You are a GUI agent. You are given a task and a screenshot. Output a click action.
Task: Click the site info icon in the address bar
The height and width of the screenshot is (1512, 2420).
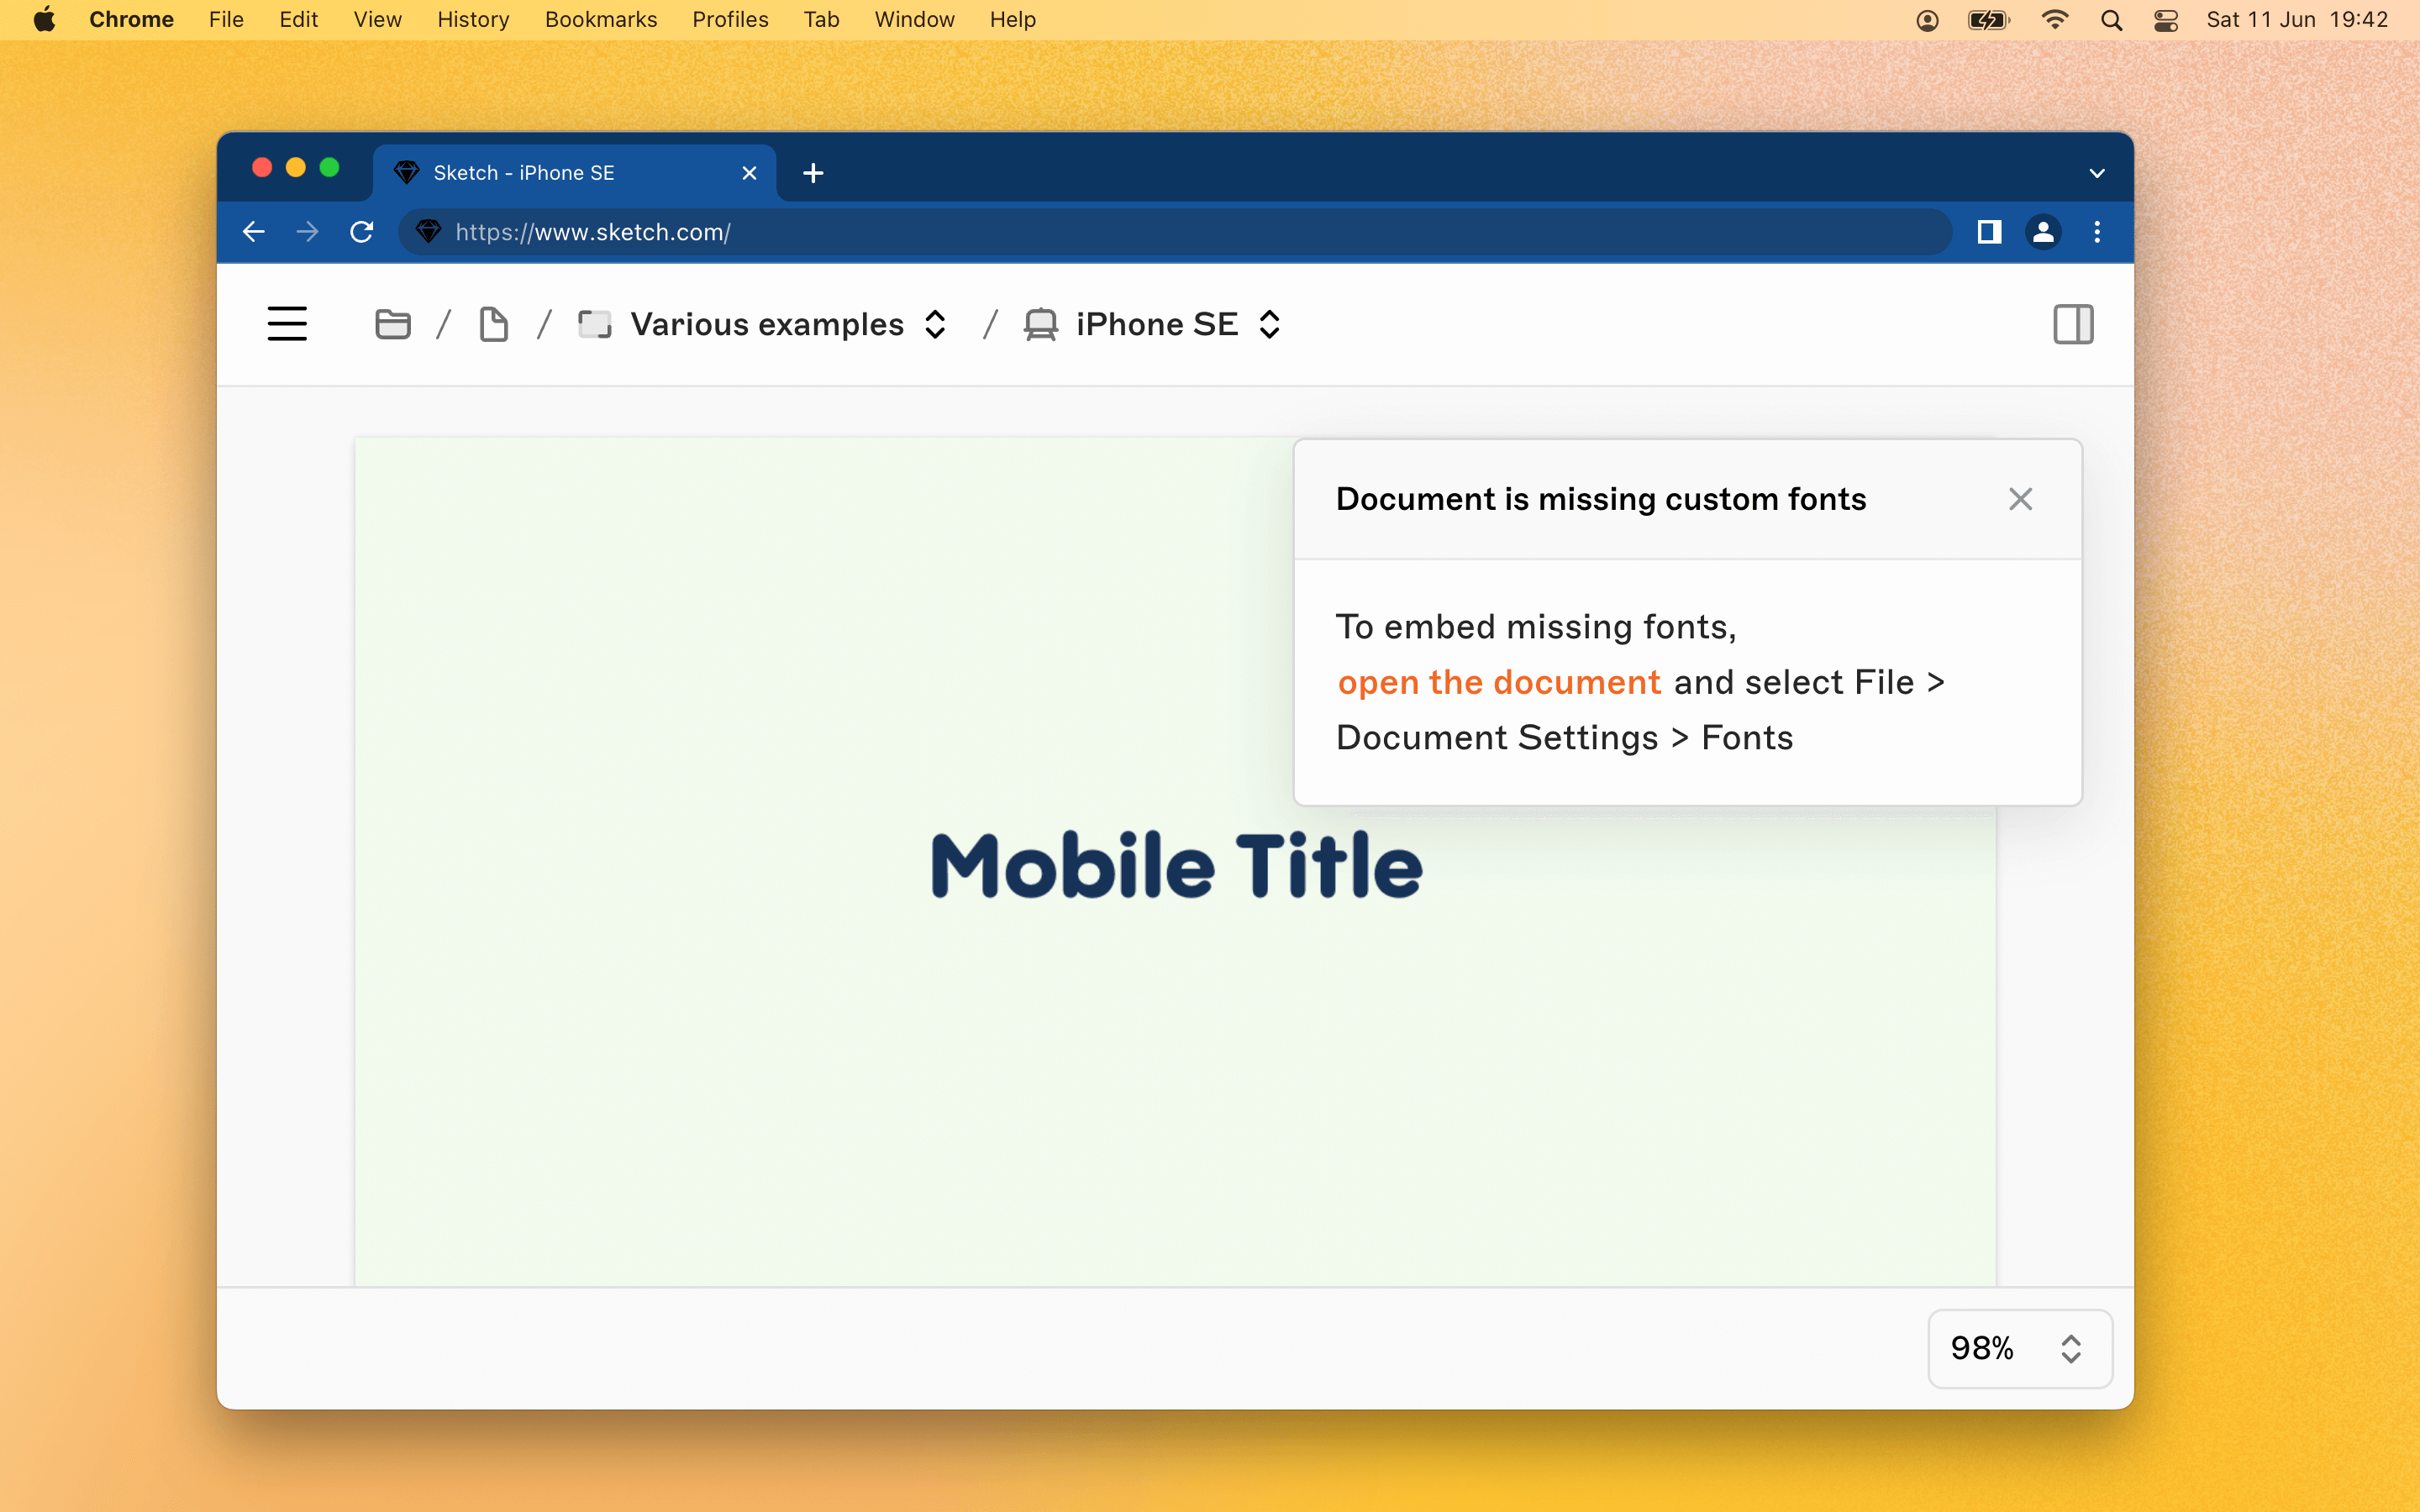[428, 232]
